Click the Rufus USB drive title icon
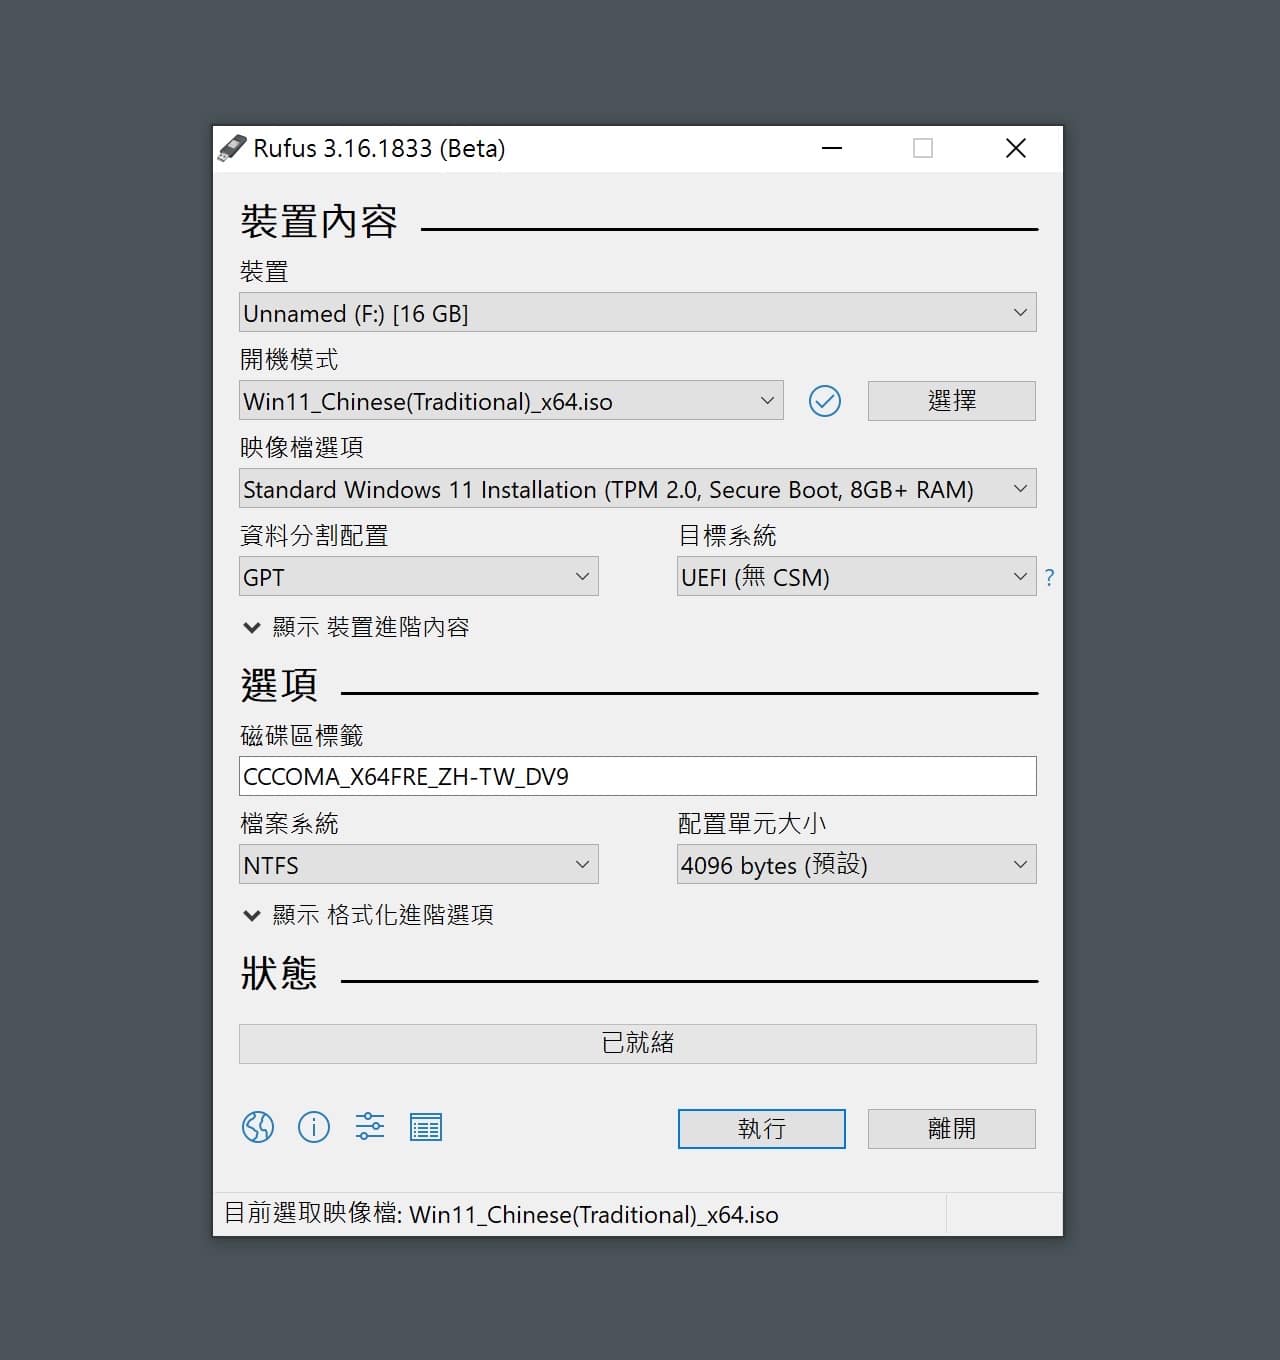The width and height of the screenshot is (1280, 1360). pyautogui.click(x=232, y=148)
